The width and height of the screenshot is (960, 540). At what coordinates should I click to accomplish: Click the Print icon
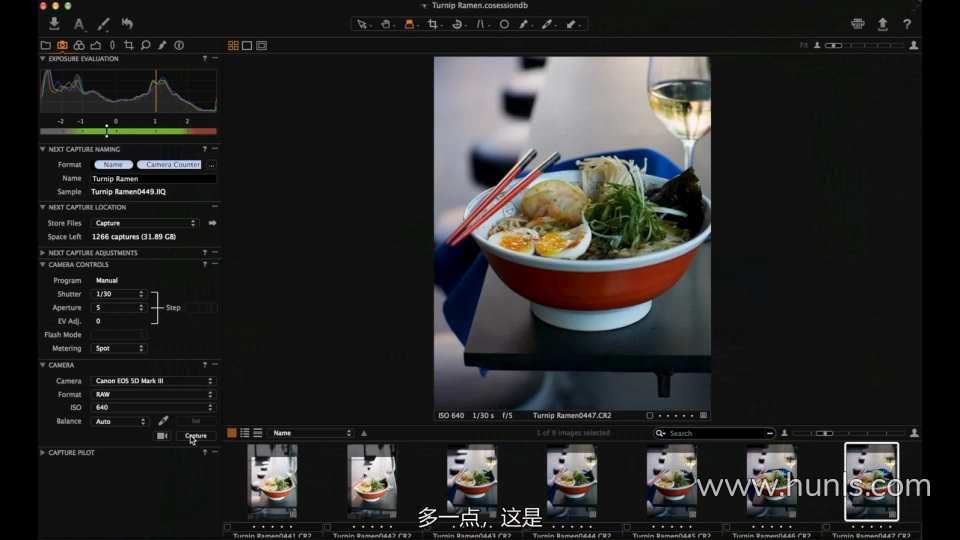(857, 24)
